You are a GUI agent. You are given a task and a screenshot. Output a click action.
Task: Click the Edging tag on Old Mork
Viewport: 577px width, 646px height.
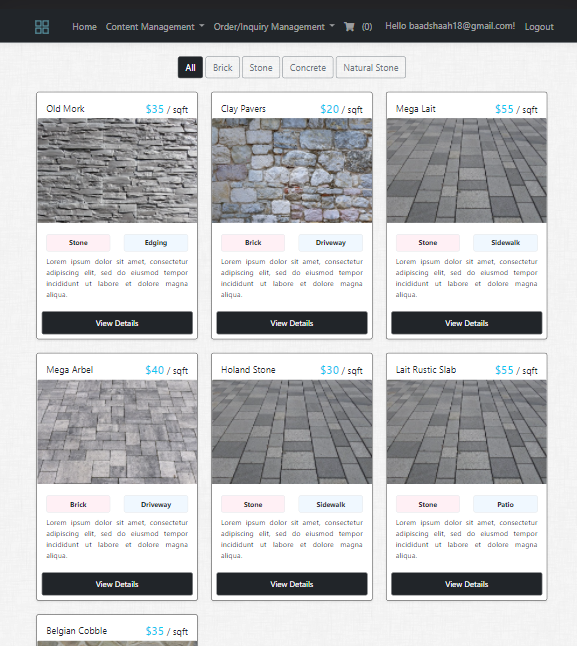[156, 243]
